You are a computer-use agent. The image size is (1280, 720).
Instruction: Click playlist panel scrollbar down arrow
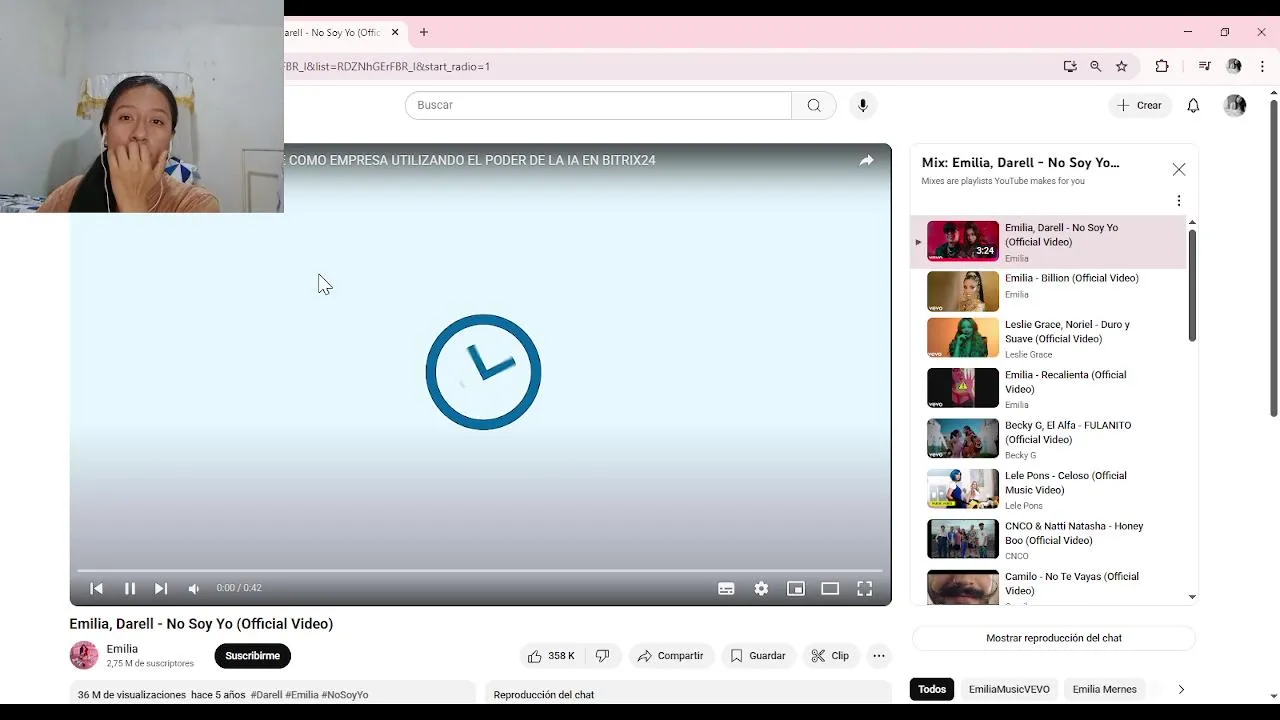pyautogui.click(x=1192, y=597)
